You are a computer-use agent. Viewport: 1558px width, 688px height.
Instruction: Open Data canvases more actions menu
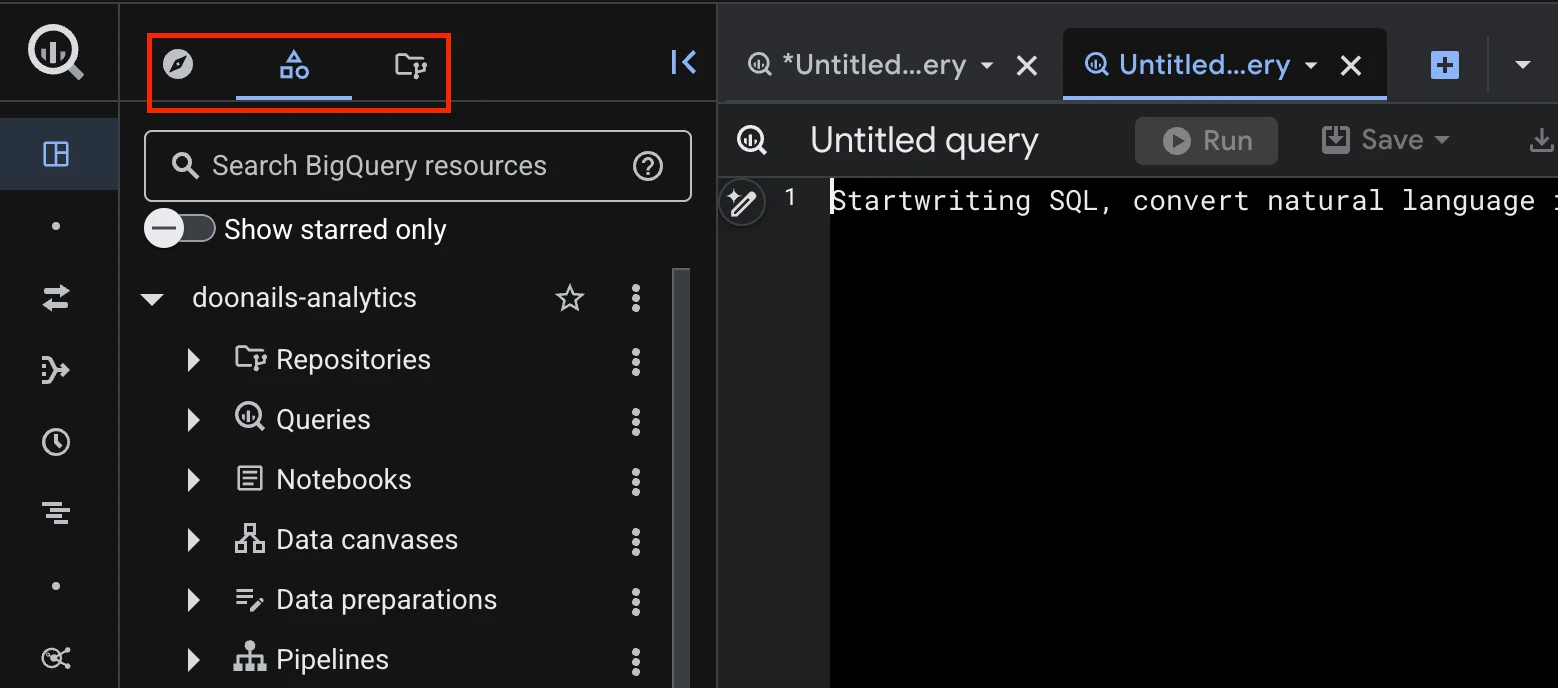pyautogui.click(x=636, y=541)
